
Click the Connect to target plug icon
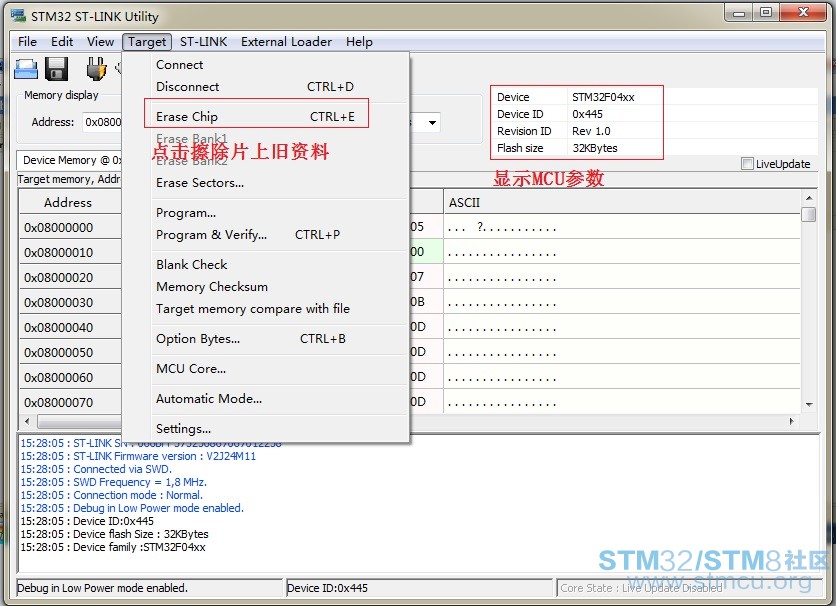point(97,69)
